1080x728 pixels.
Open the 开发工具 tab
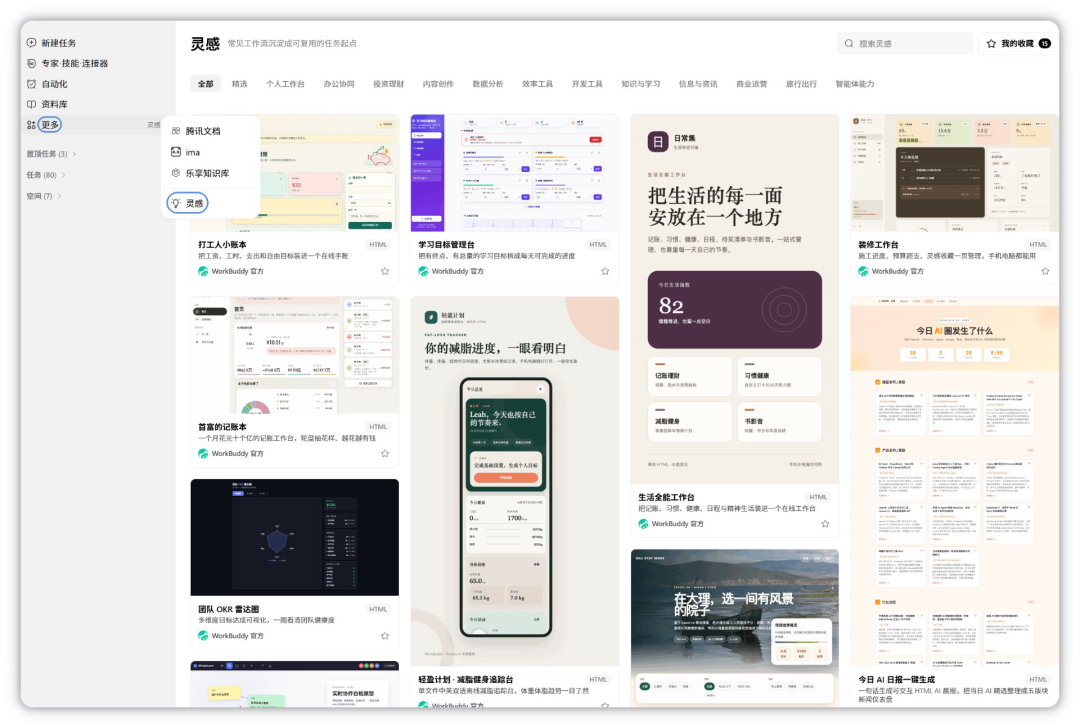pyautogui.click(x=587, y=84)
